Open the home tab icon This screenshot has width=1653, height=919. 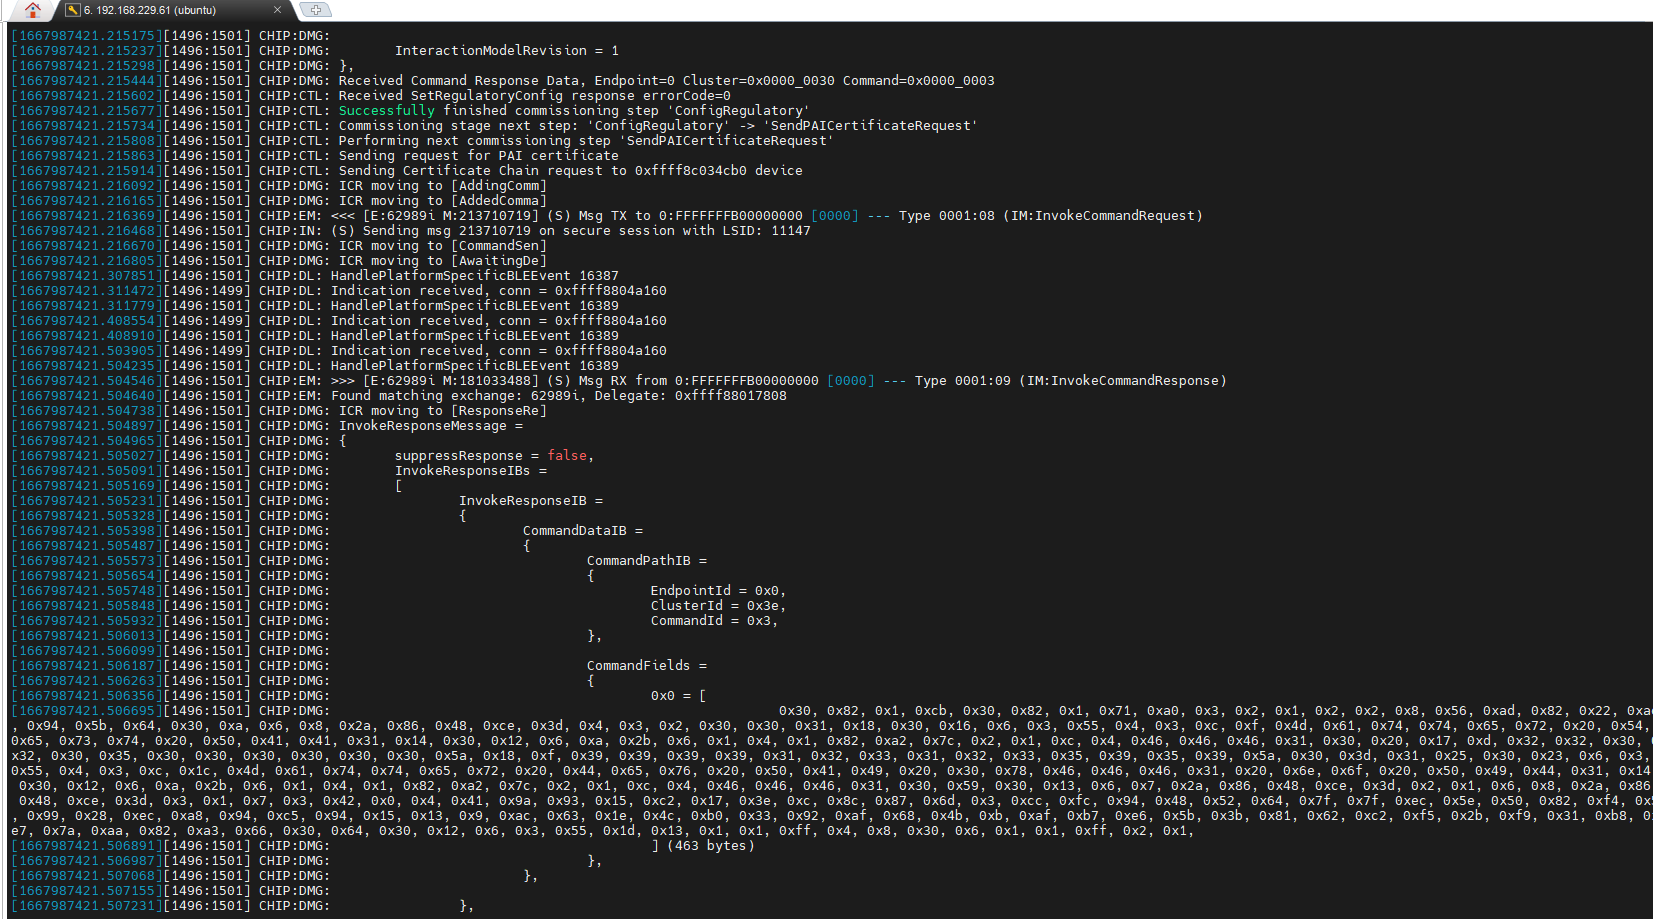[x=32, y=10]
